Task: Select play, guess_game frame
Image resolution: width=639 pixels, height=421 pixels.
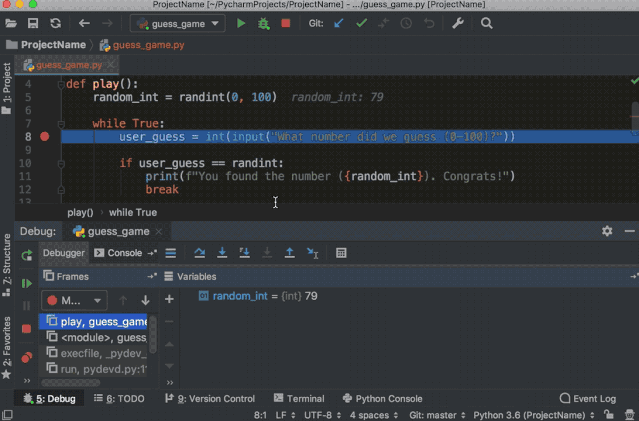Action: click(93, 322)
